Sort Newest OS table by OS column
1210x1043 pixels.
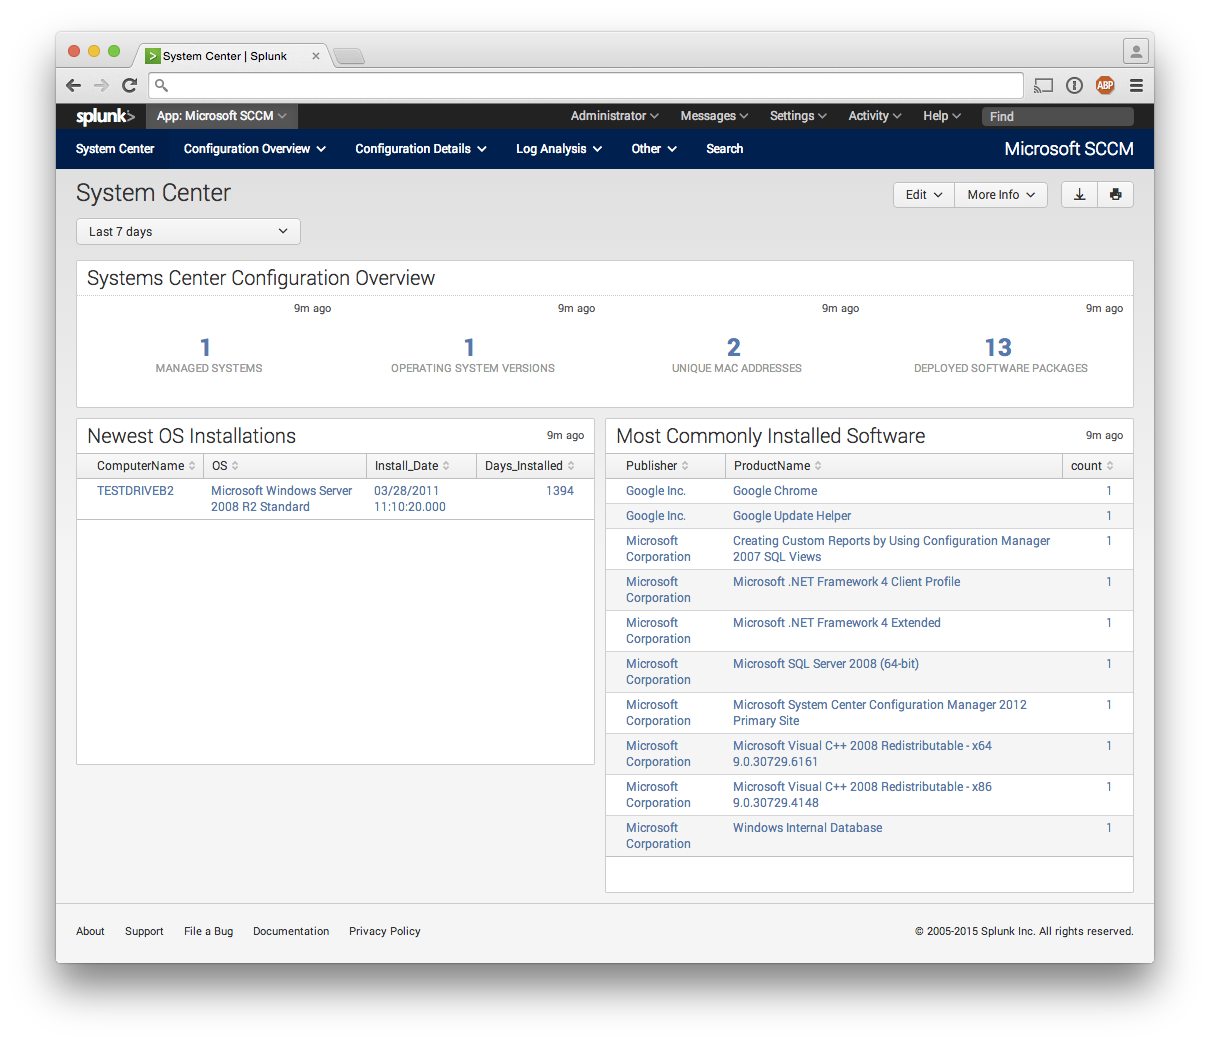click(x=225, y=466)
